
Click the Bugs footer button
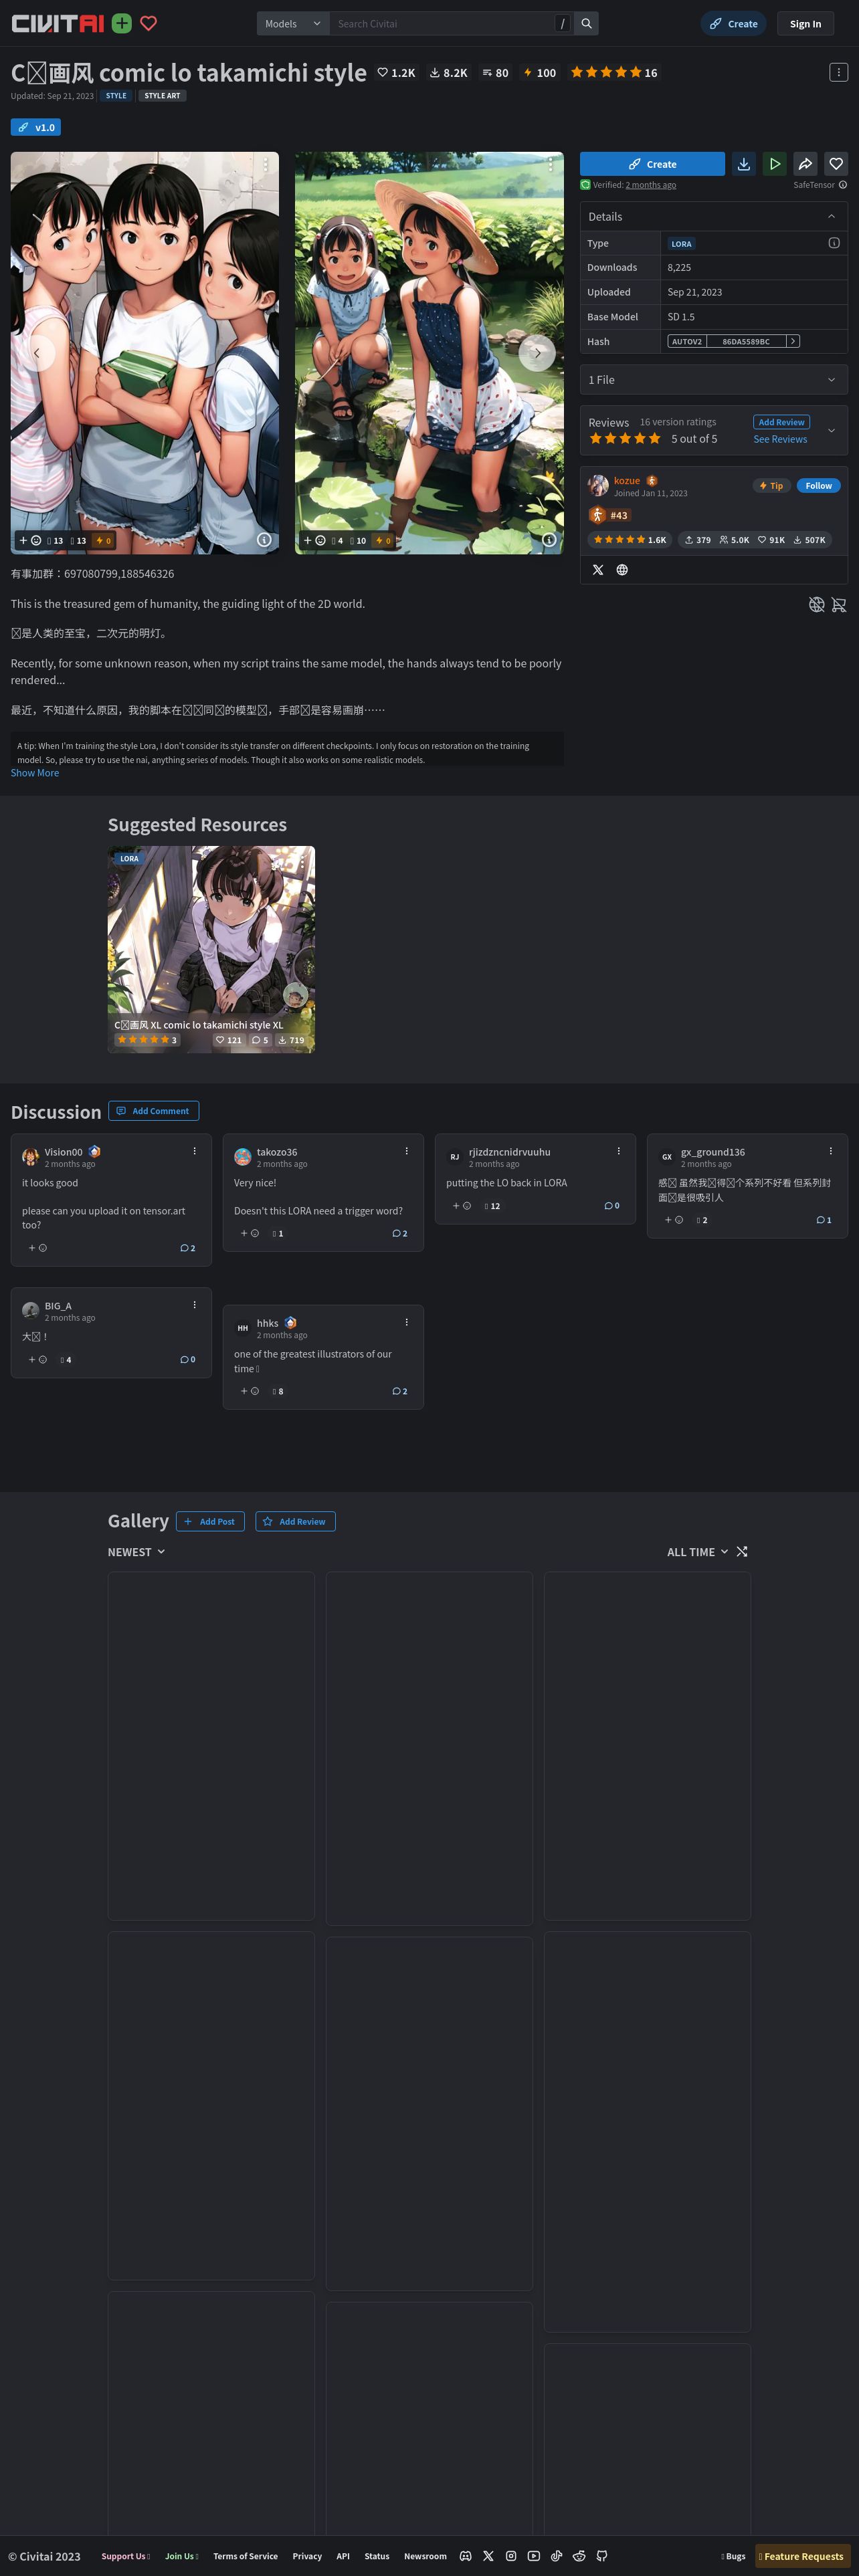click(733, 2556)
